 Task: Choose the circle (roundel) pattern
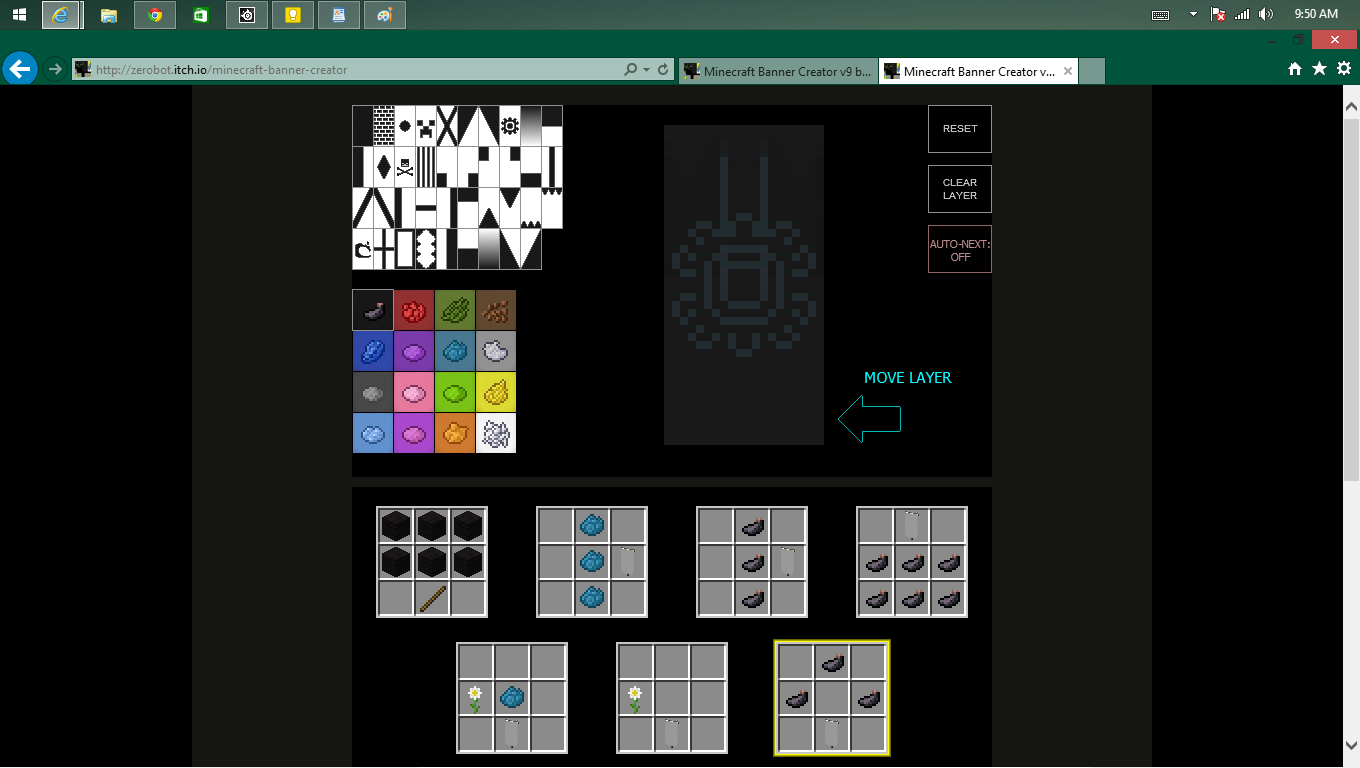coord(405,126)
